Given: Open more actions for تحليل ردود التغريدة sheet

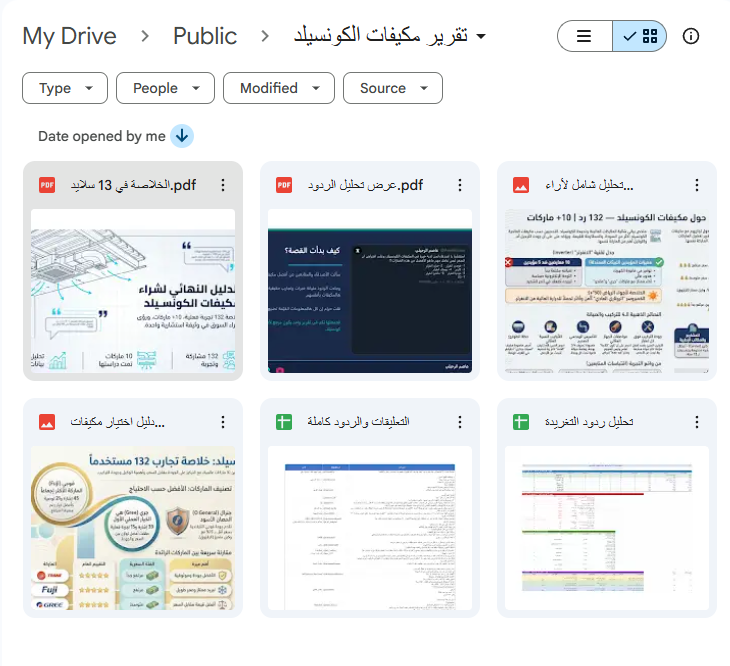Looking at the screenshot, I should tap(697, 422).
